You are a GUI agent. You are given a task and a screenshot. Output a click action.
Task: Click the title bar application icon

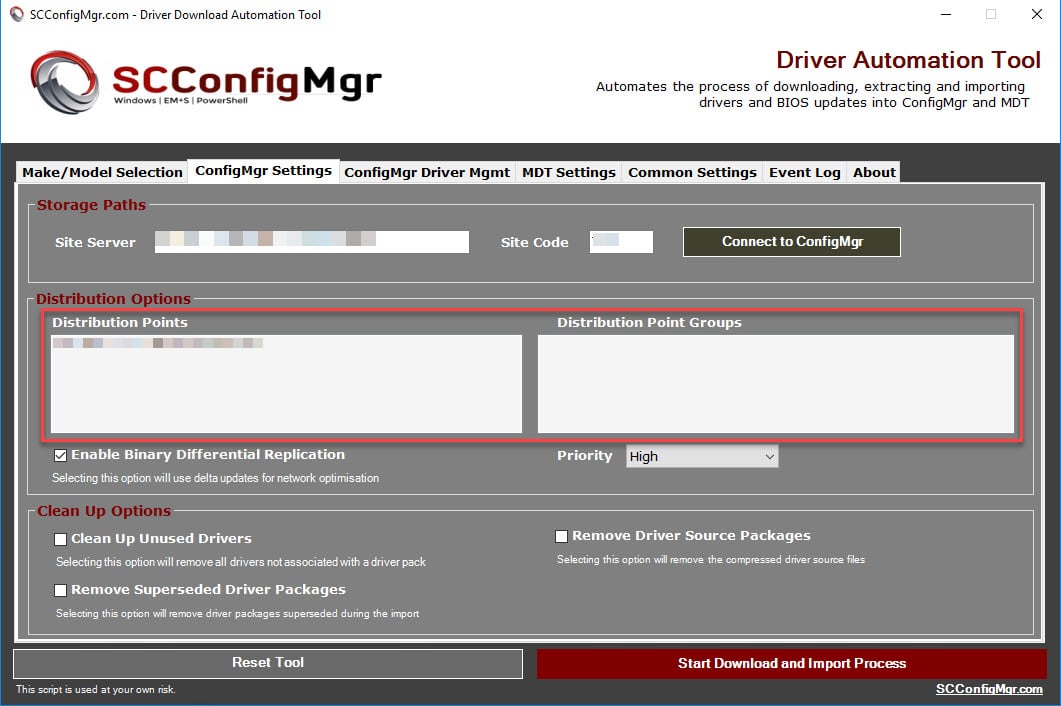[x=16, y=14]
